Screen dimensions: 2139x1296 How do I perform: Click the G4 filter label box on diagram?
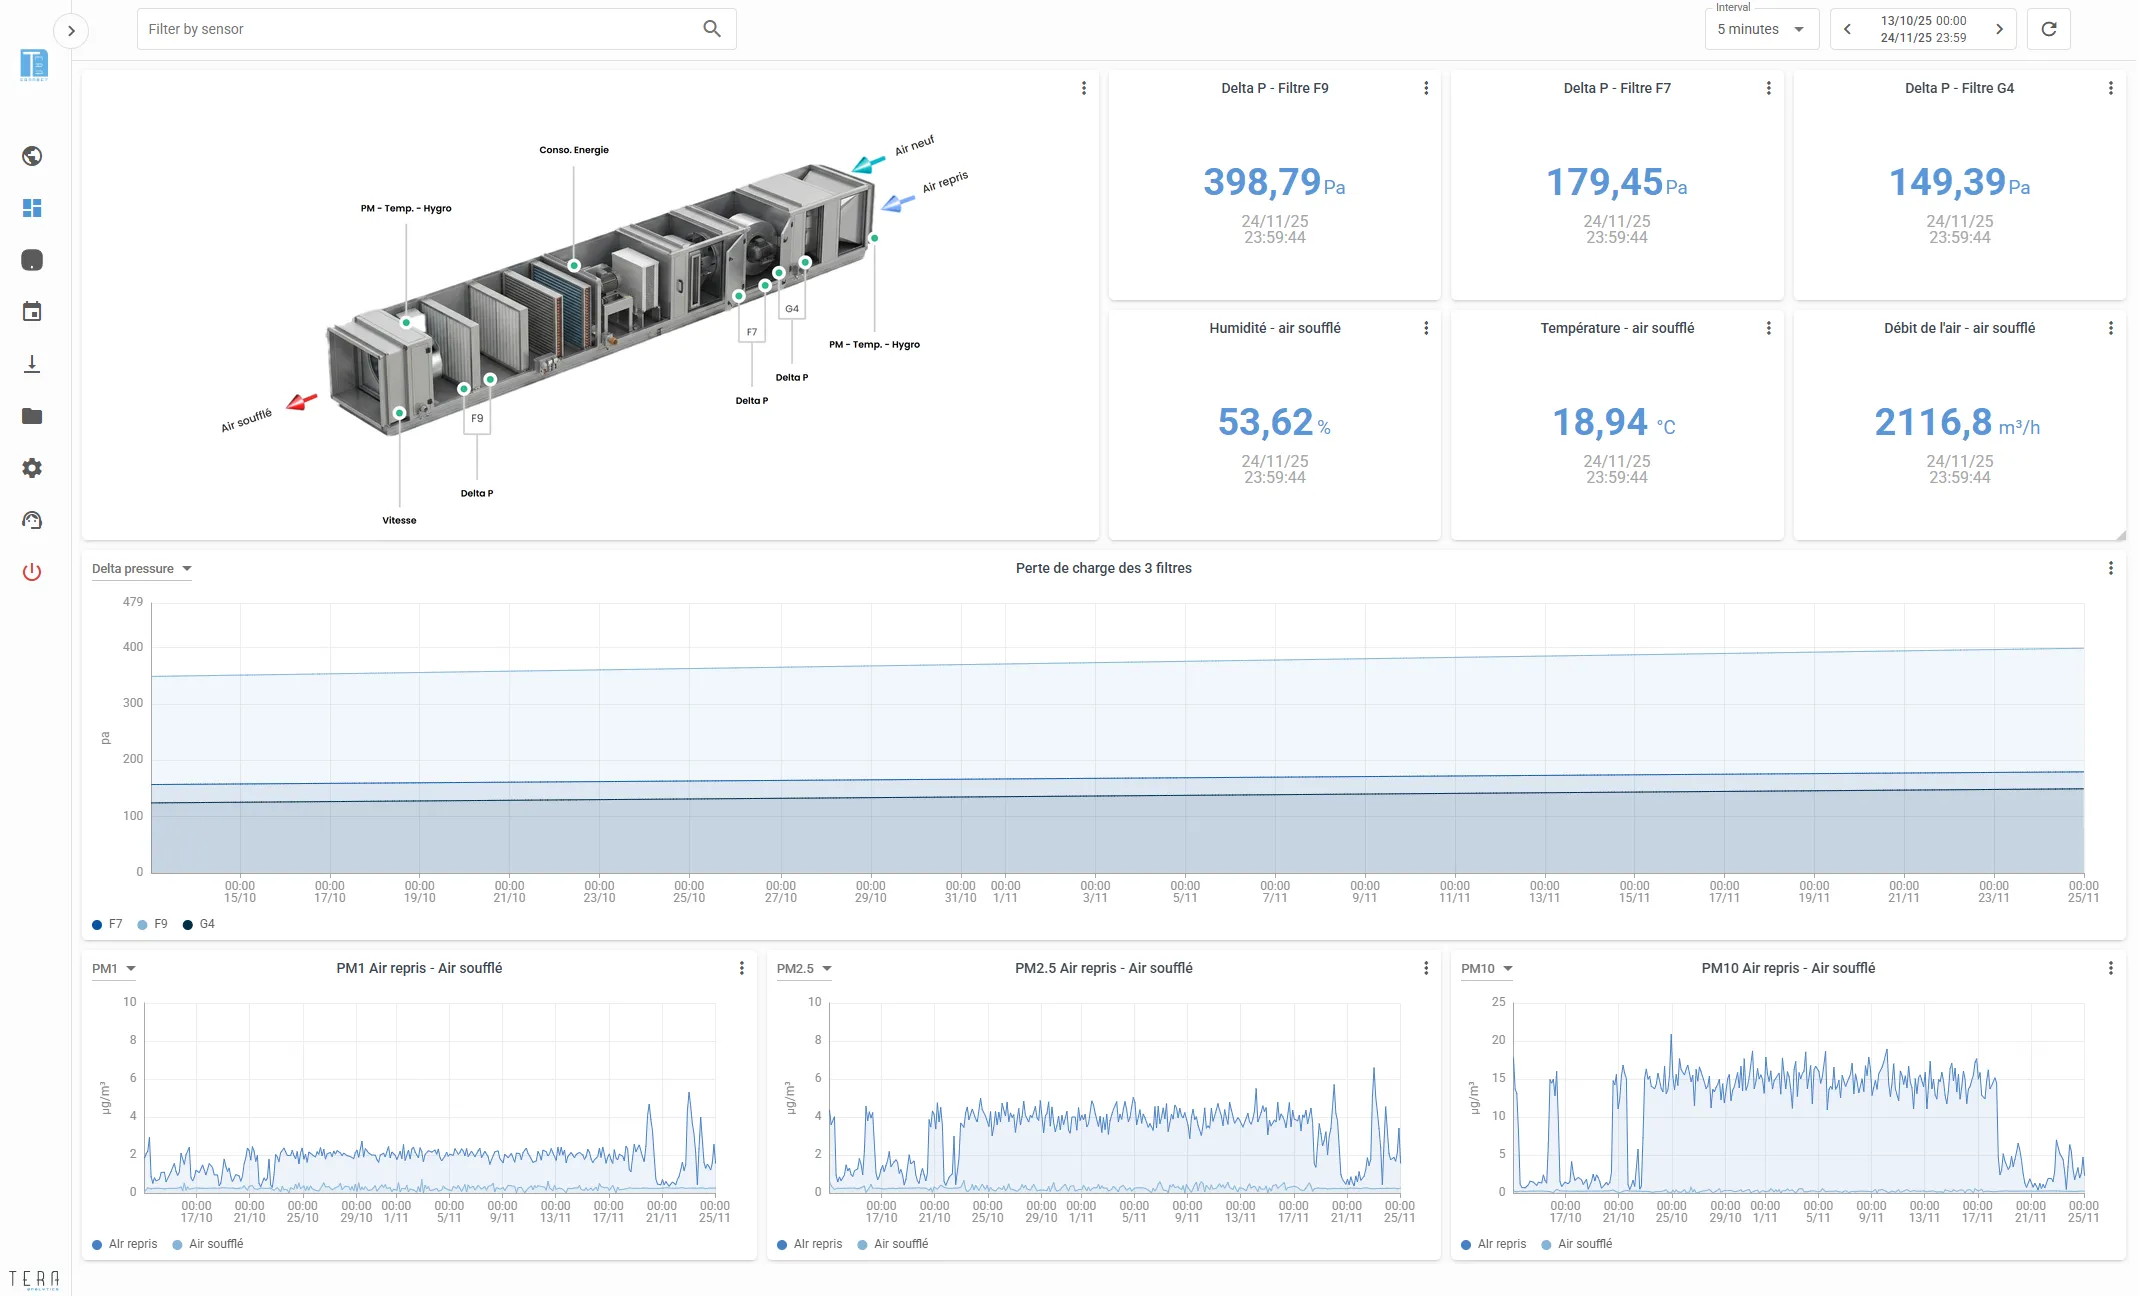pyautogui.click(x=792, y=309)
